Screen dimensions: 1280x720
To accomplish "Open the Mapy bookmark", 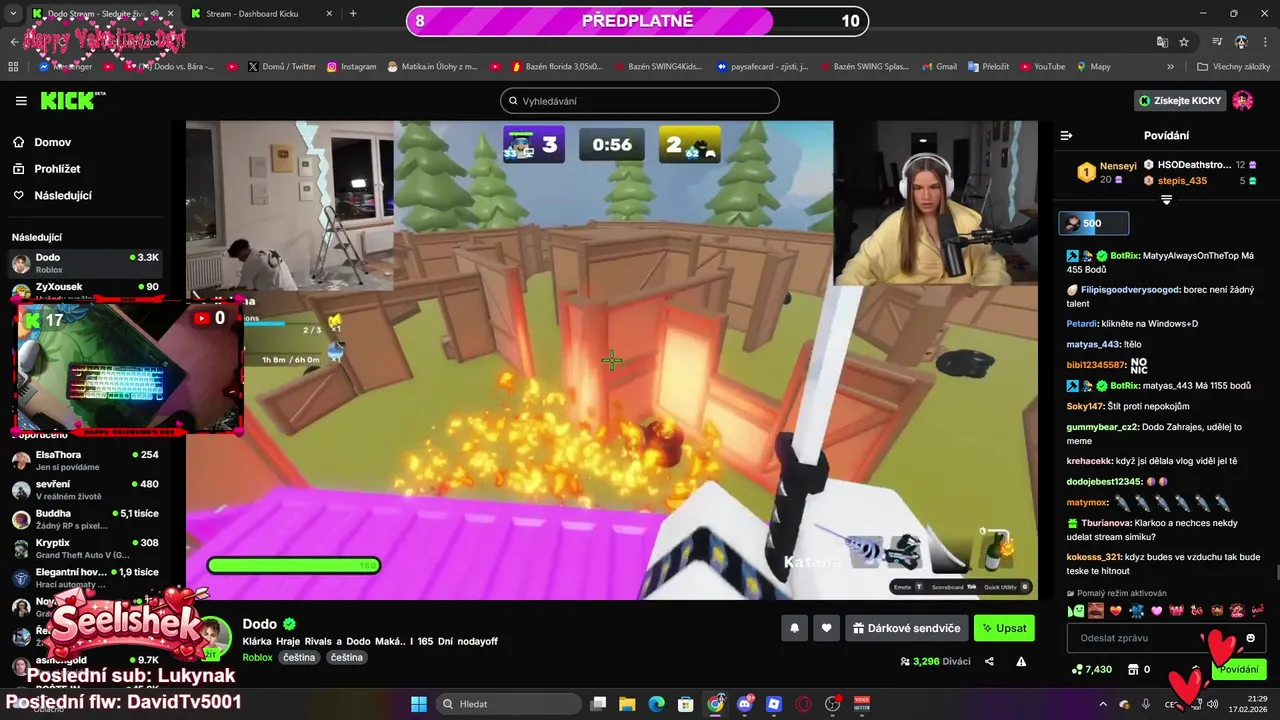I will tap(1093, 66).
